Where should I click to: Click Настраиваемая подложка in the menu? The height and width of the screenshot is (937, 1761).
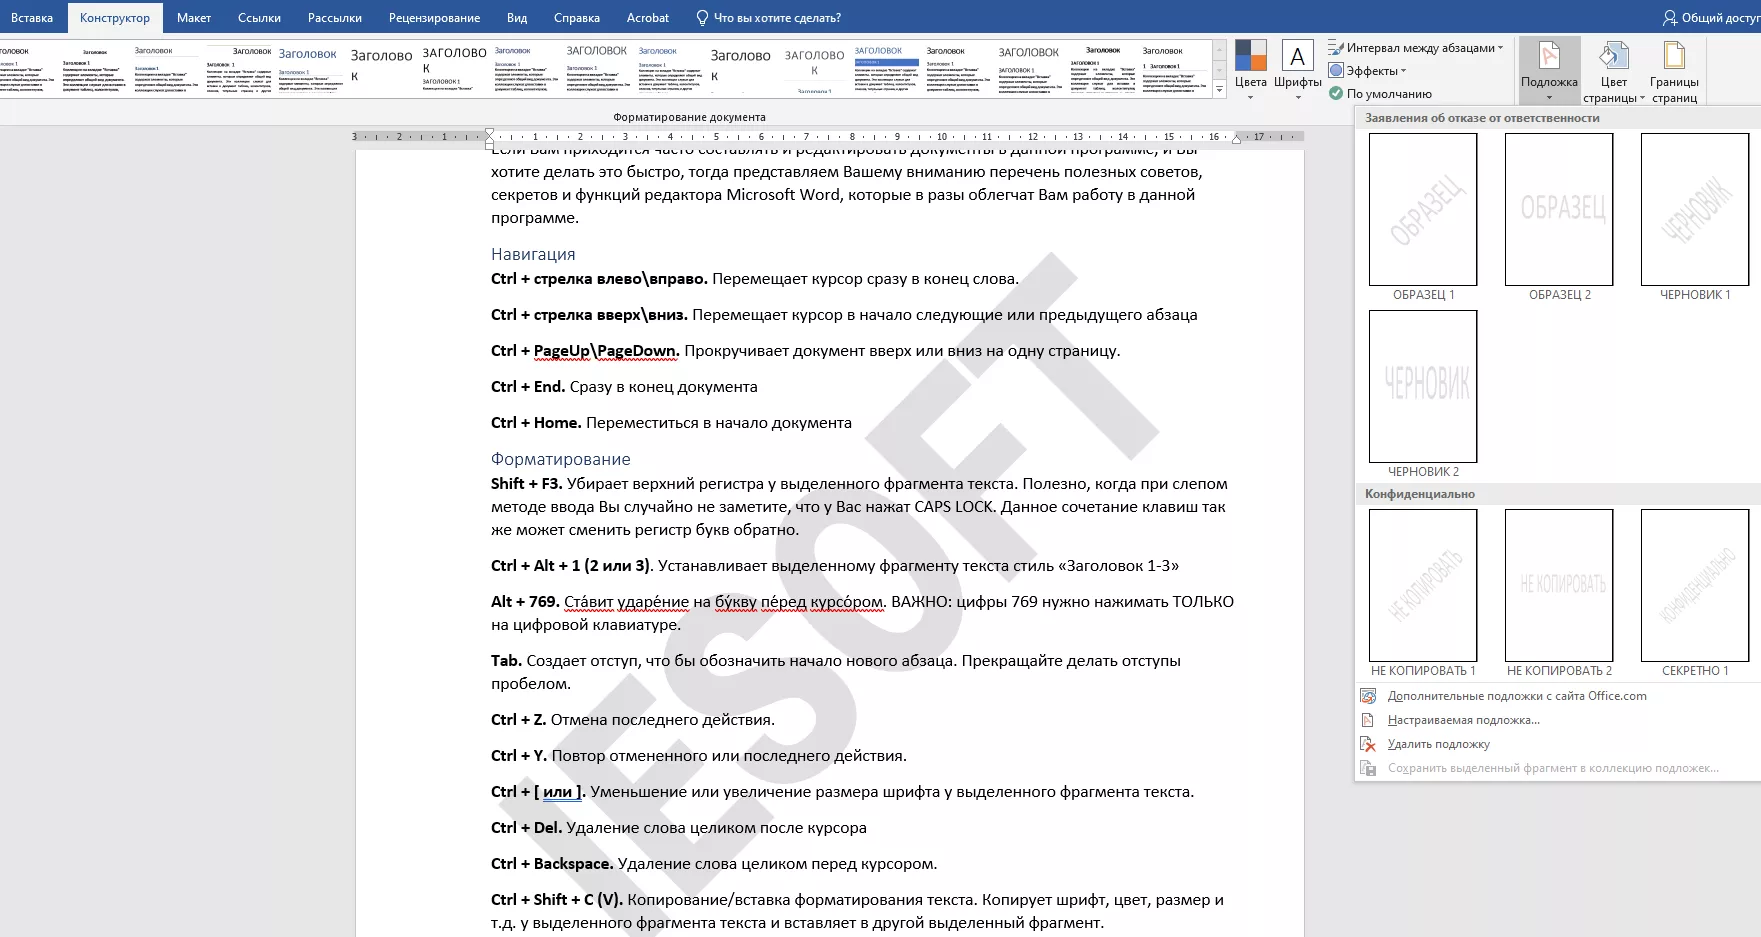tap(1463, 720)
